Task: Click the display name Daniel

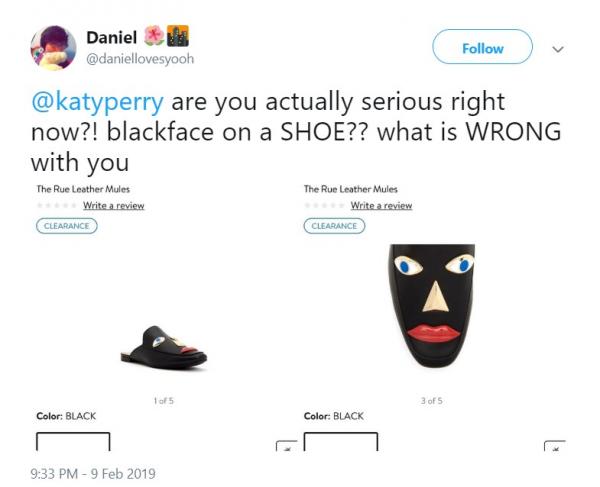Action: pos(111,37)
